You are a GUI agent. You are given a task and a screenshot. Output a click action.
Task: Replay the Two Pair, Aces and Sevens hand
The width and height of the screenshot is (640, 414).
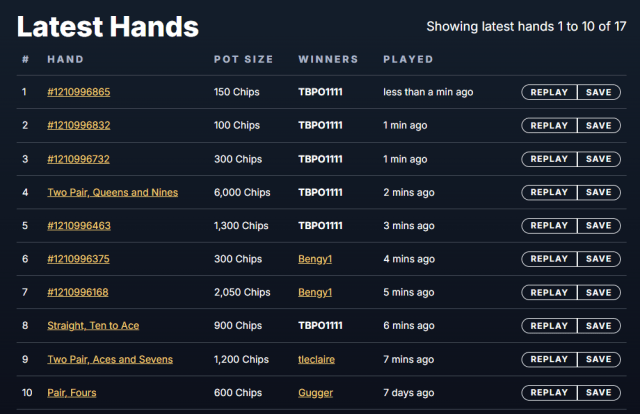coord(549,359)
